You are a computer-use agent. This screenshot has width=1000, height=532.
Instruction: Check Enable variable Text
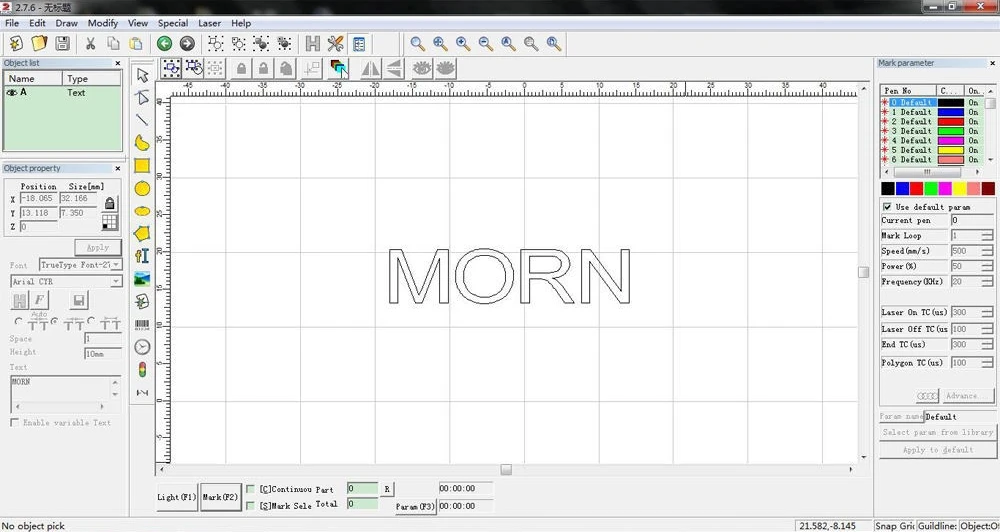(14, 423)
